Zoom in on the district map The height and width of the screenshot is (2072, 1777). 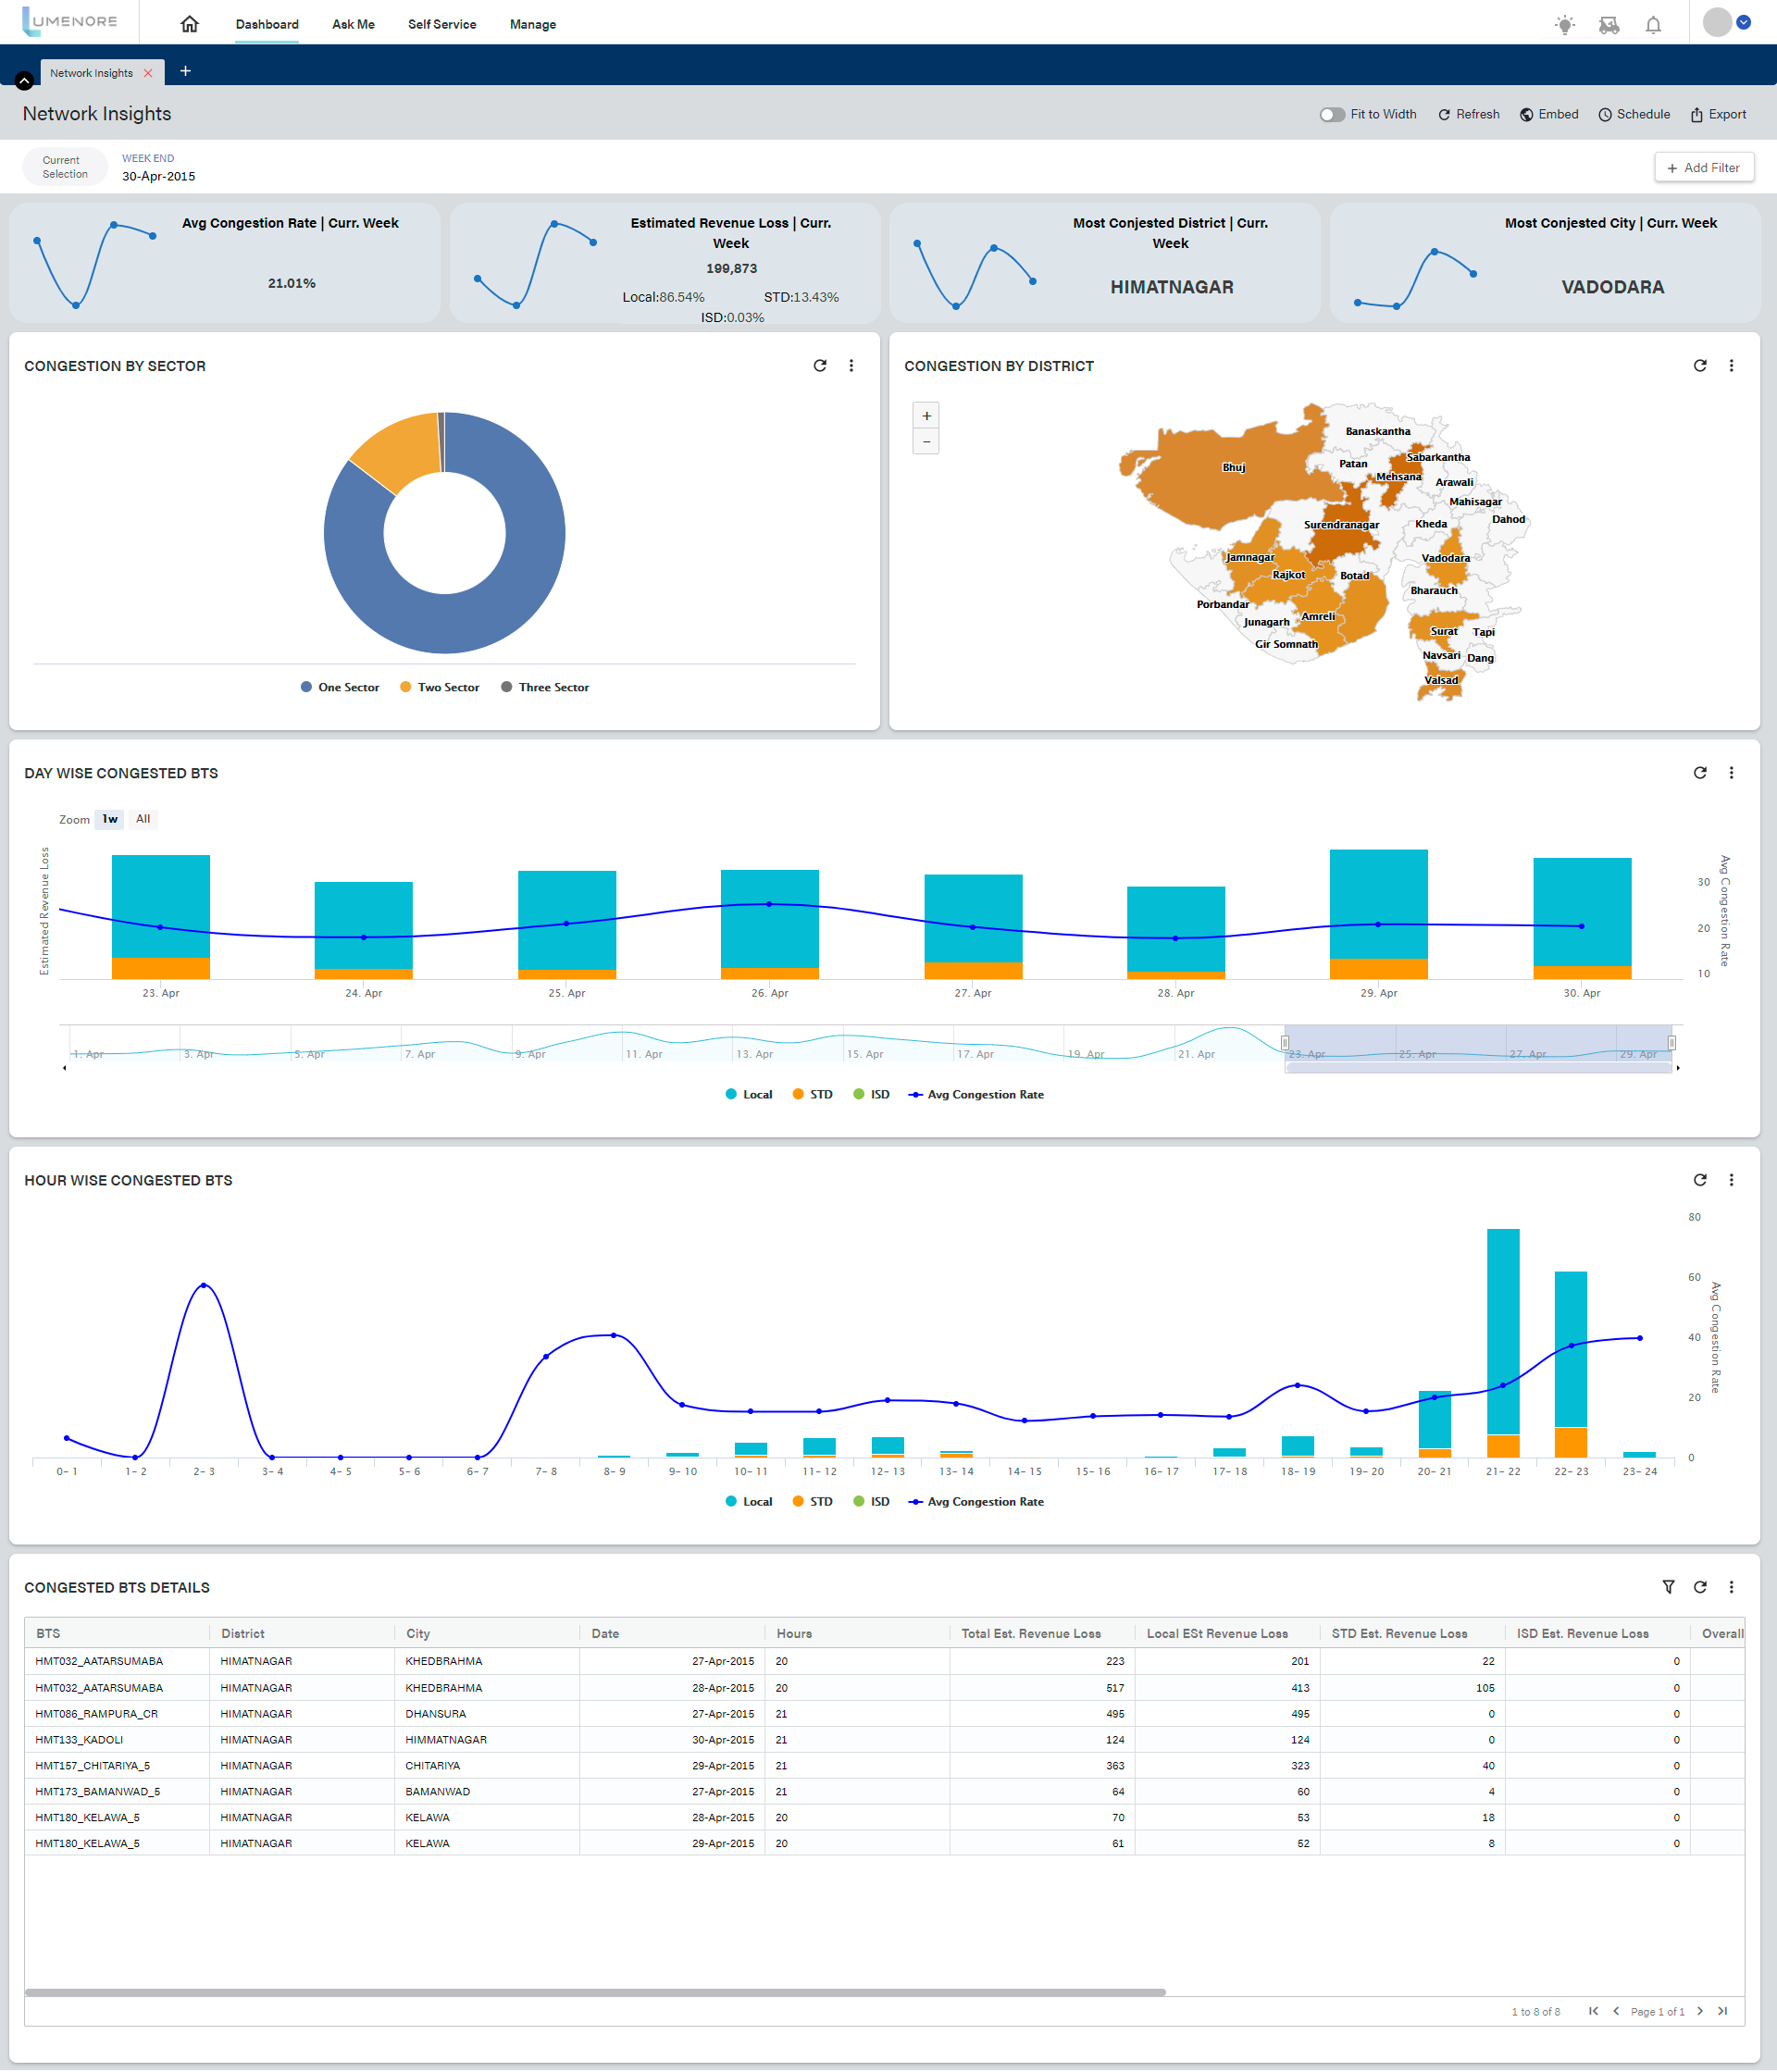tap(926, 416)
